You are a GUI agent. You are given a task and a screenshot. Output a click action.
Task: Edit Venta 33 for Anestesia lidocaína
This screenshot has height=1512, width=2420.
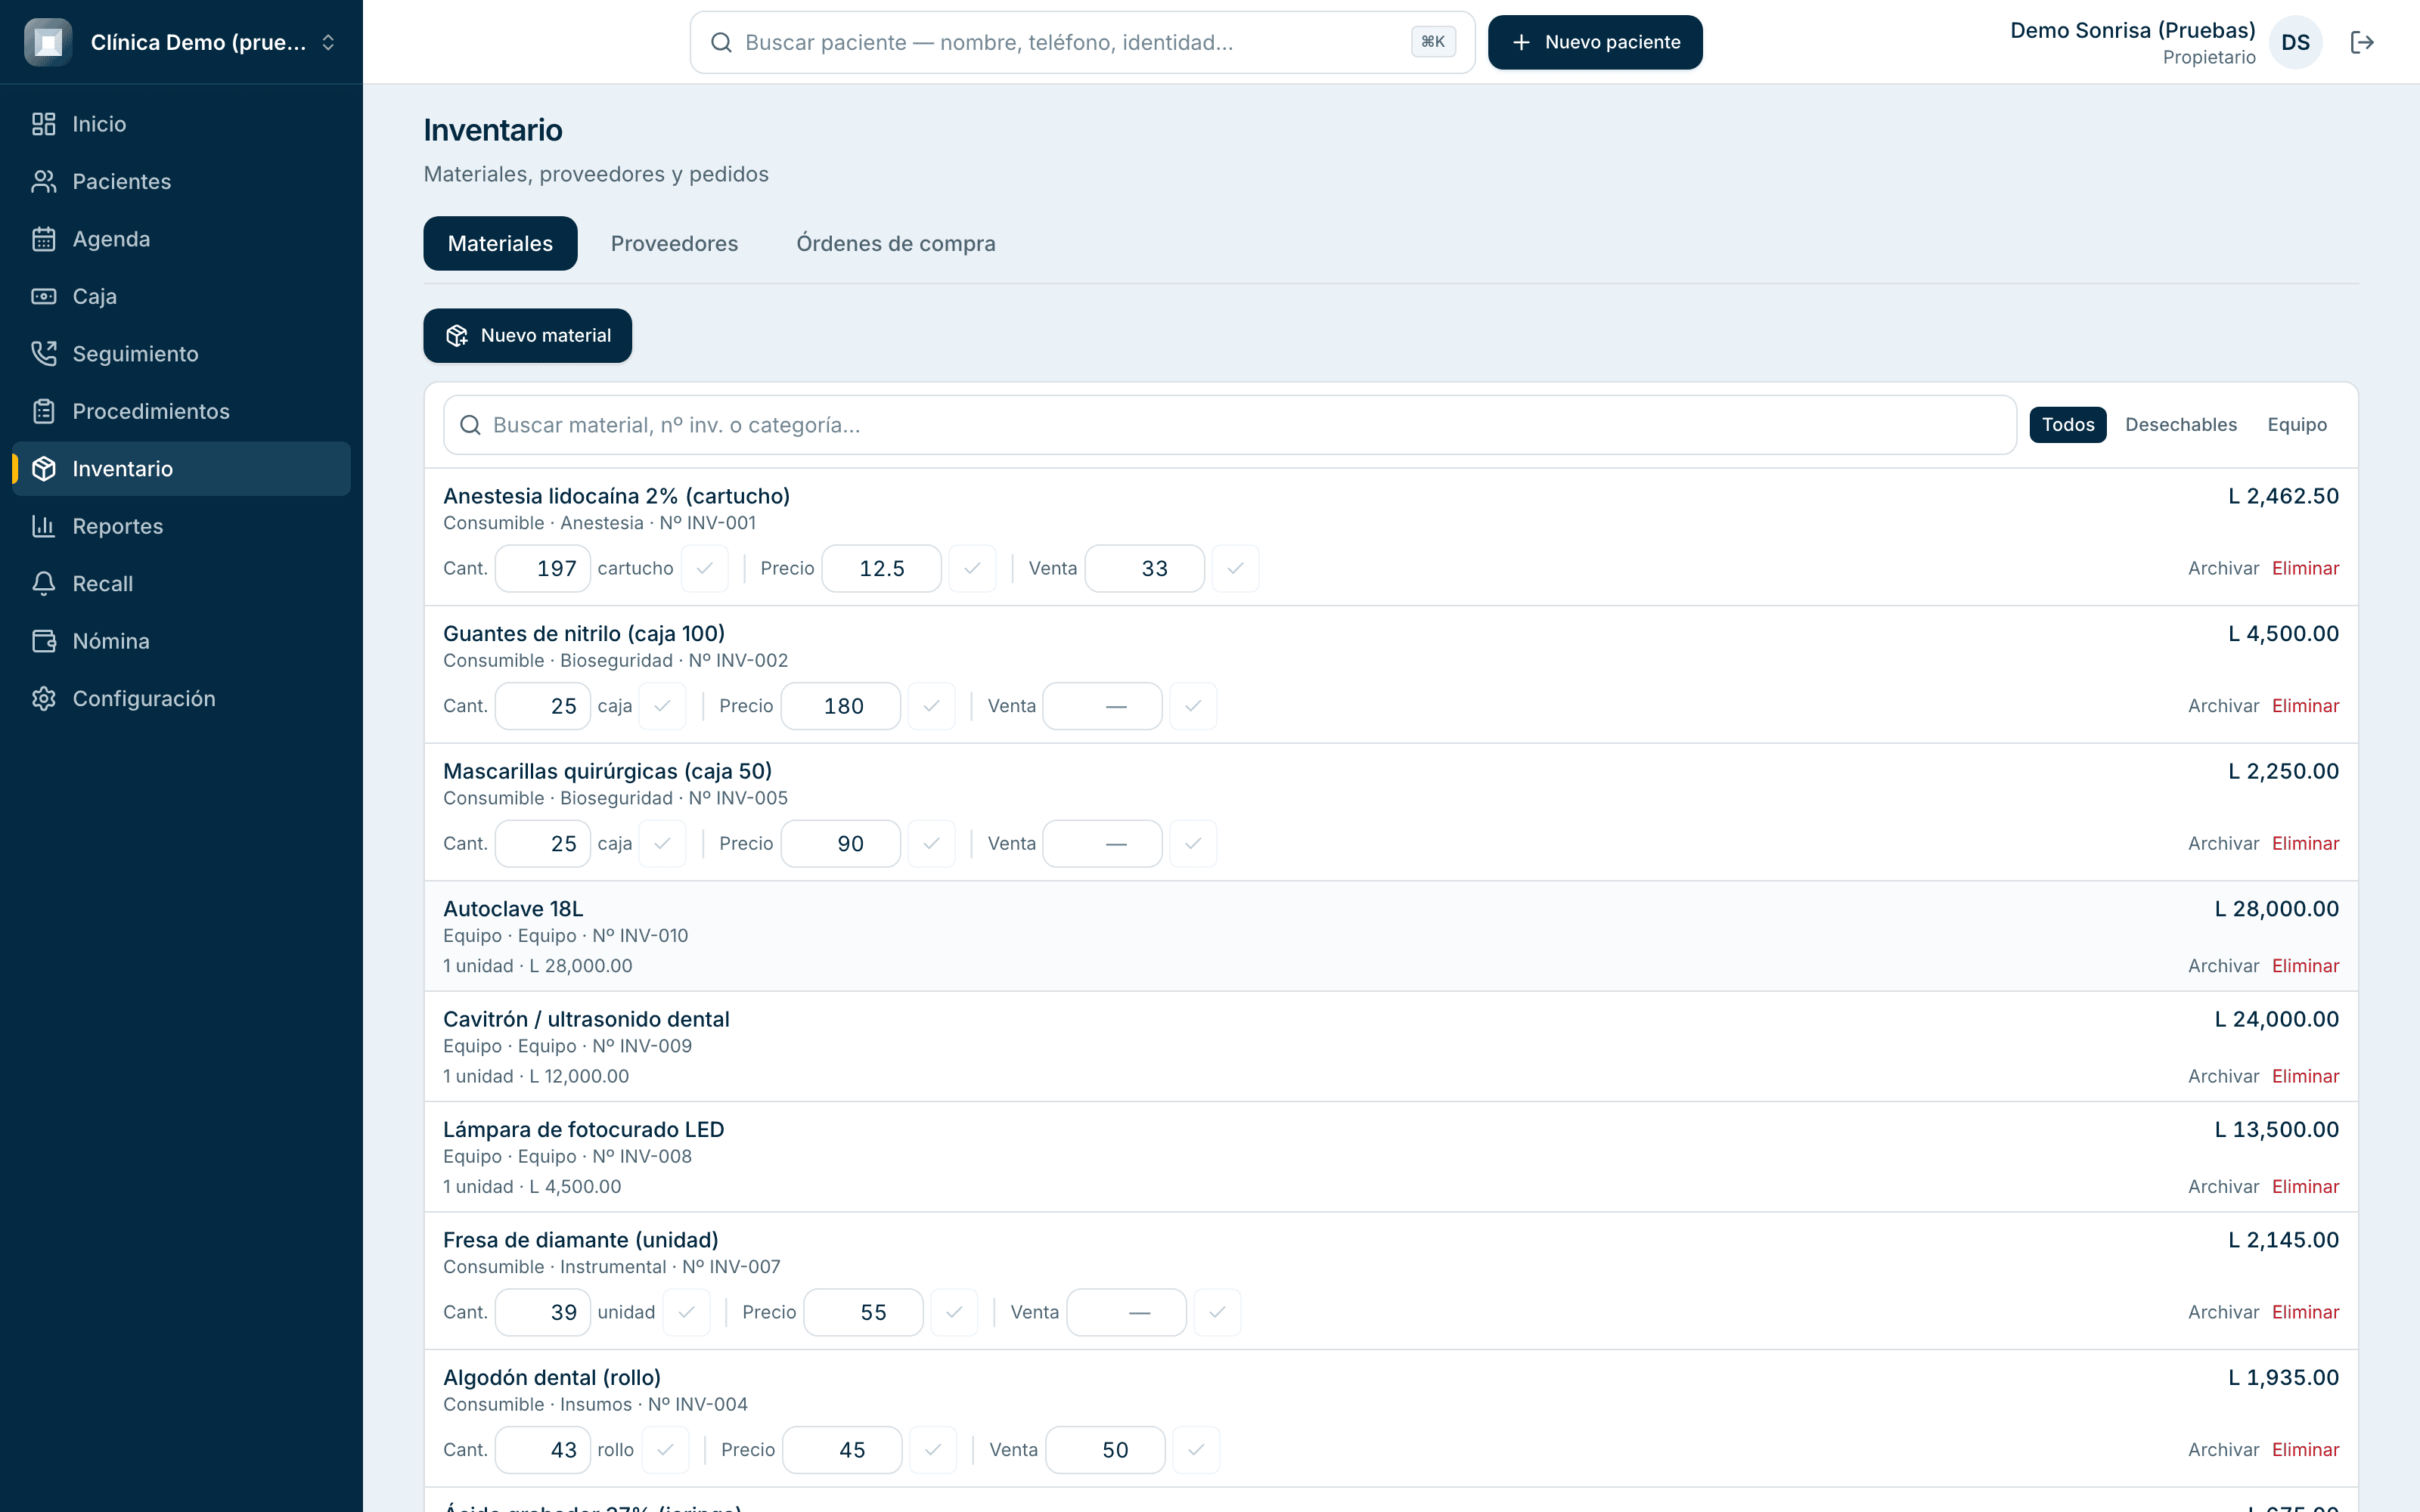click(1144, 568)
